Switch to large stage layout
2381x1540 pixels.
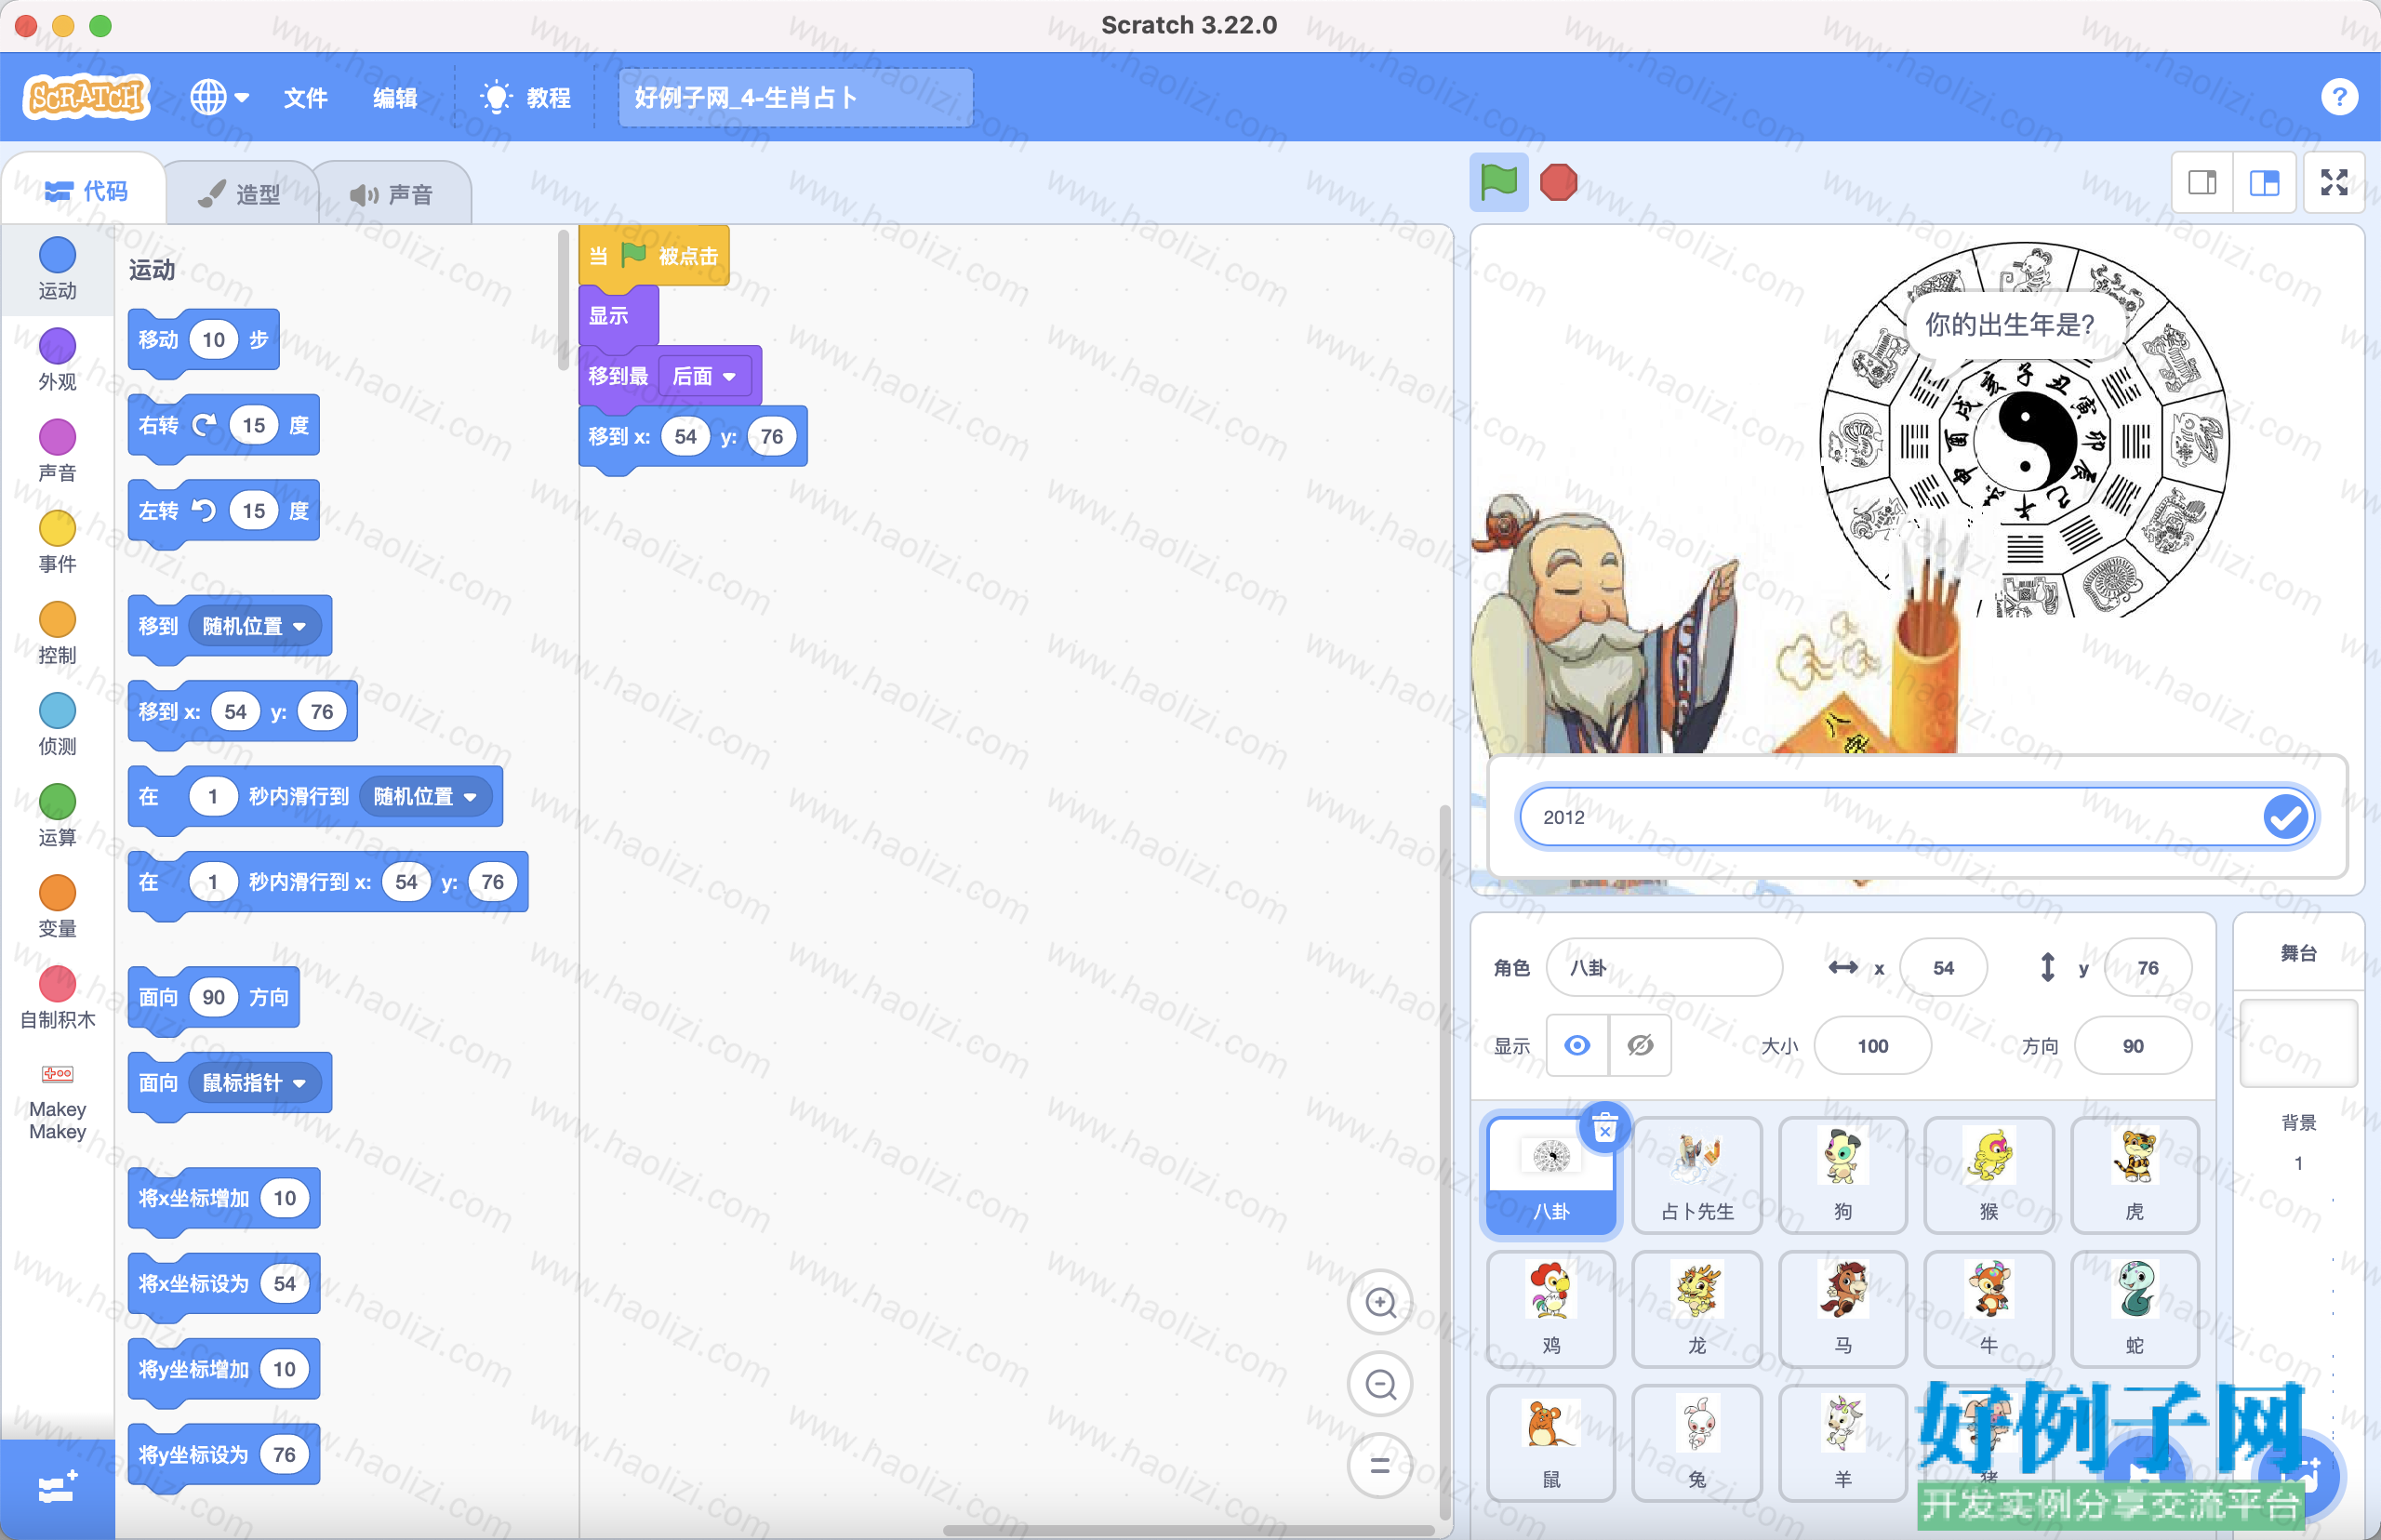pyautogui.click(x=2264, y=182)
